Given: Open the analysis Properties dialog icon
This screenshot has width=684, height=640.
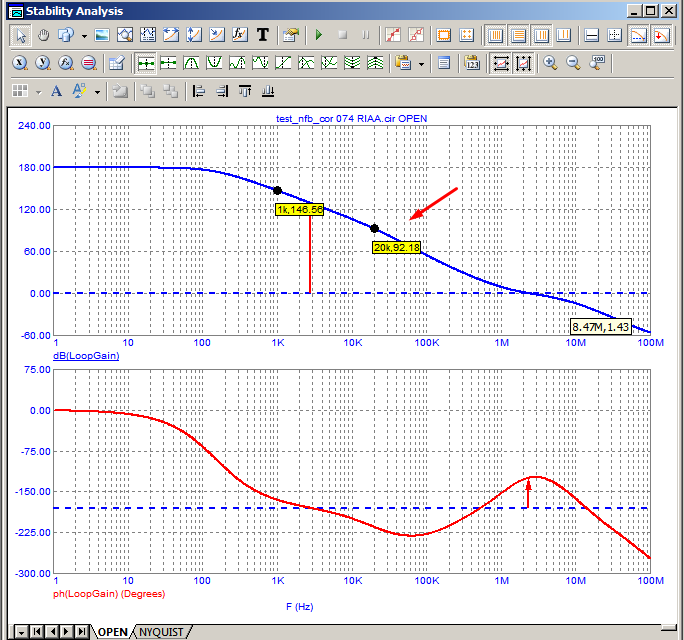Looking at the screenshot, I should click(x=291, y=35).
